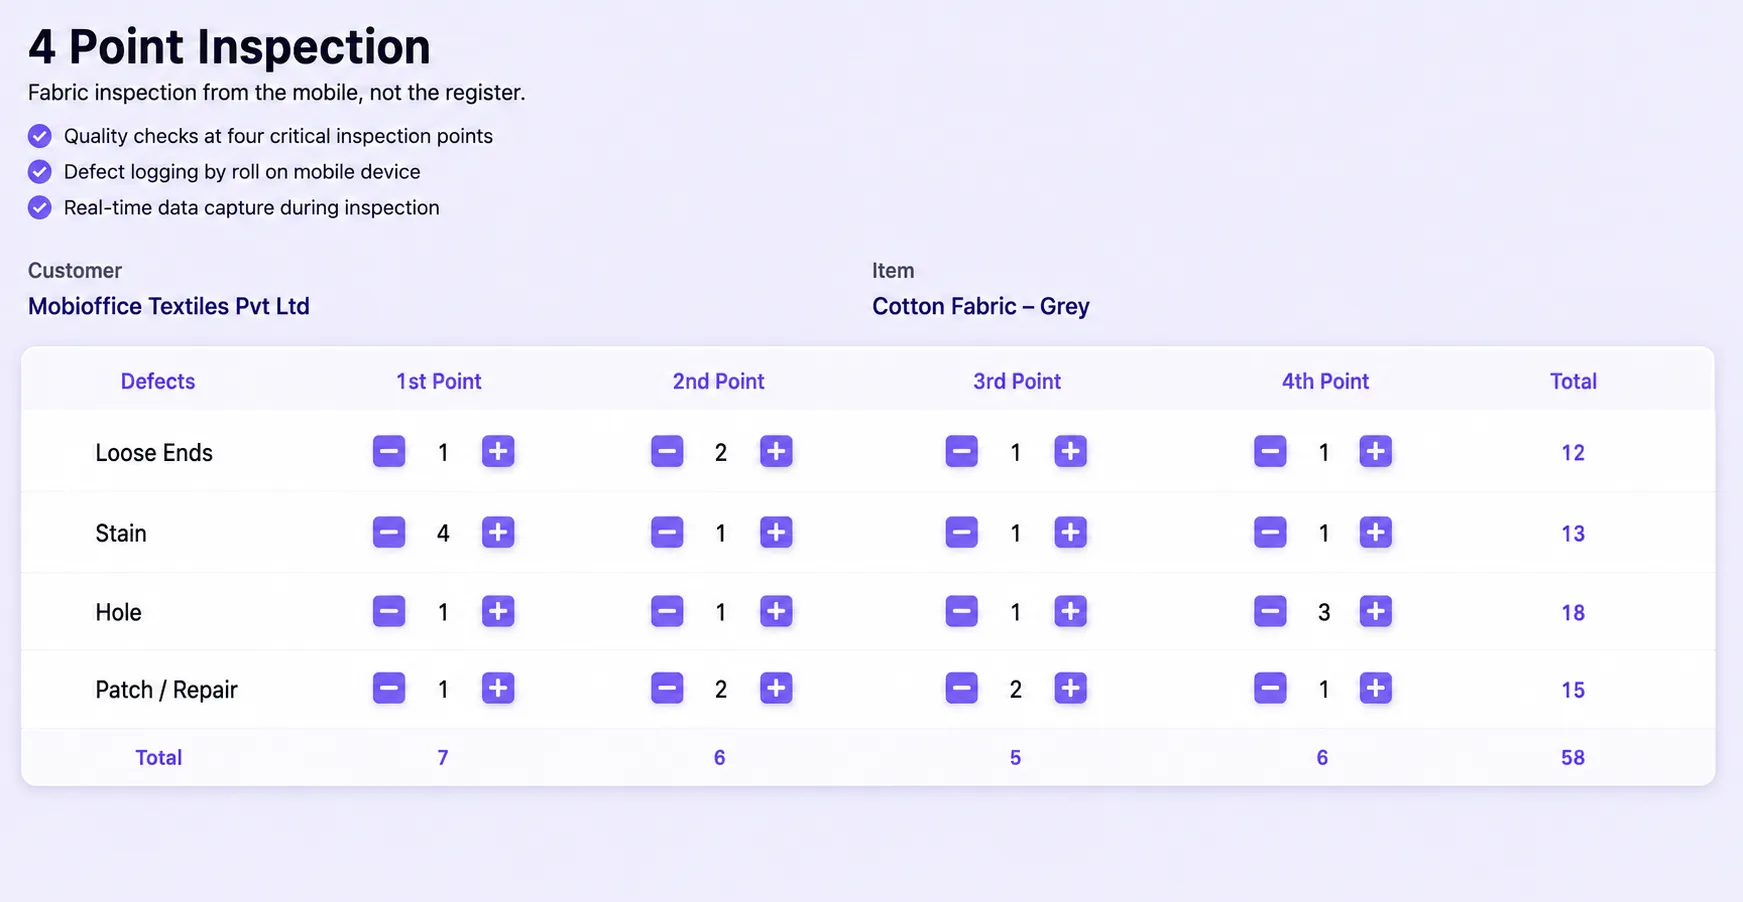Click customer name Mobioffice Textiles Pvt Ltd

click(169, 307)
